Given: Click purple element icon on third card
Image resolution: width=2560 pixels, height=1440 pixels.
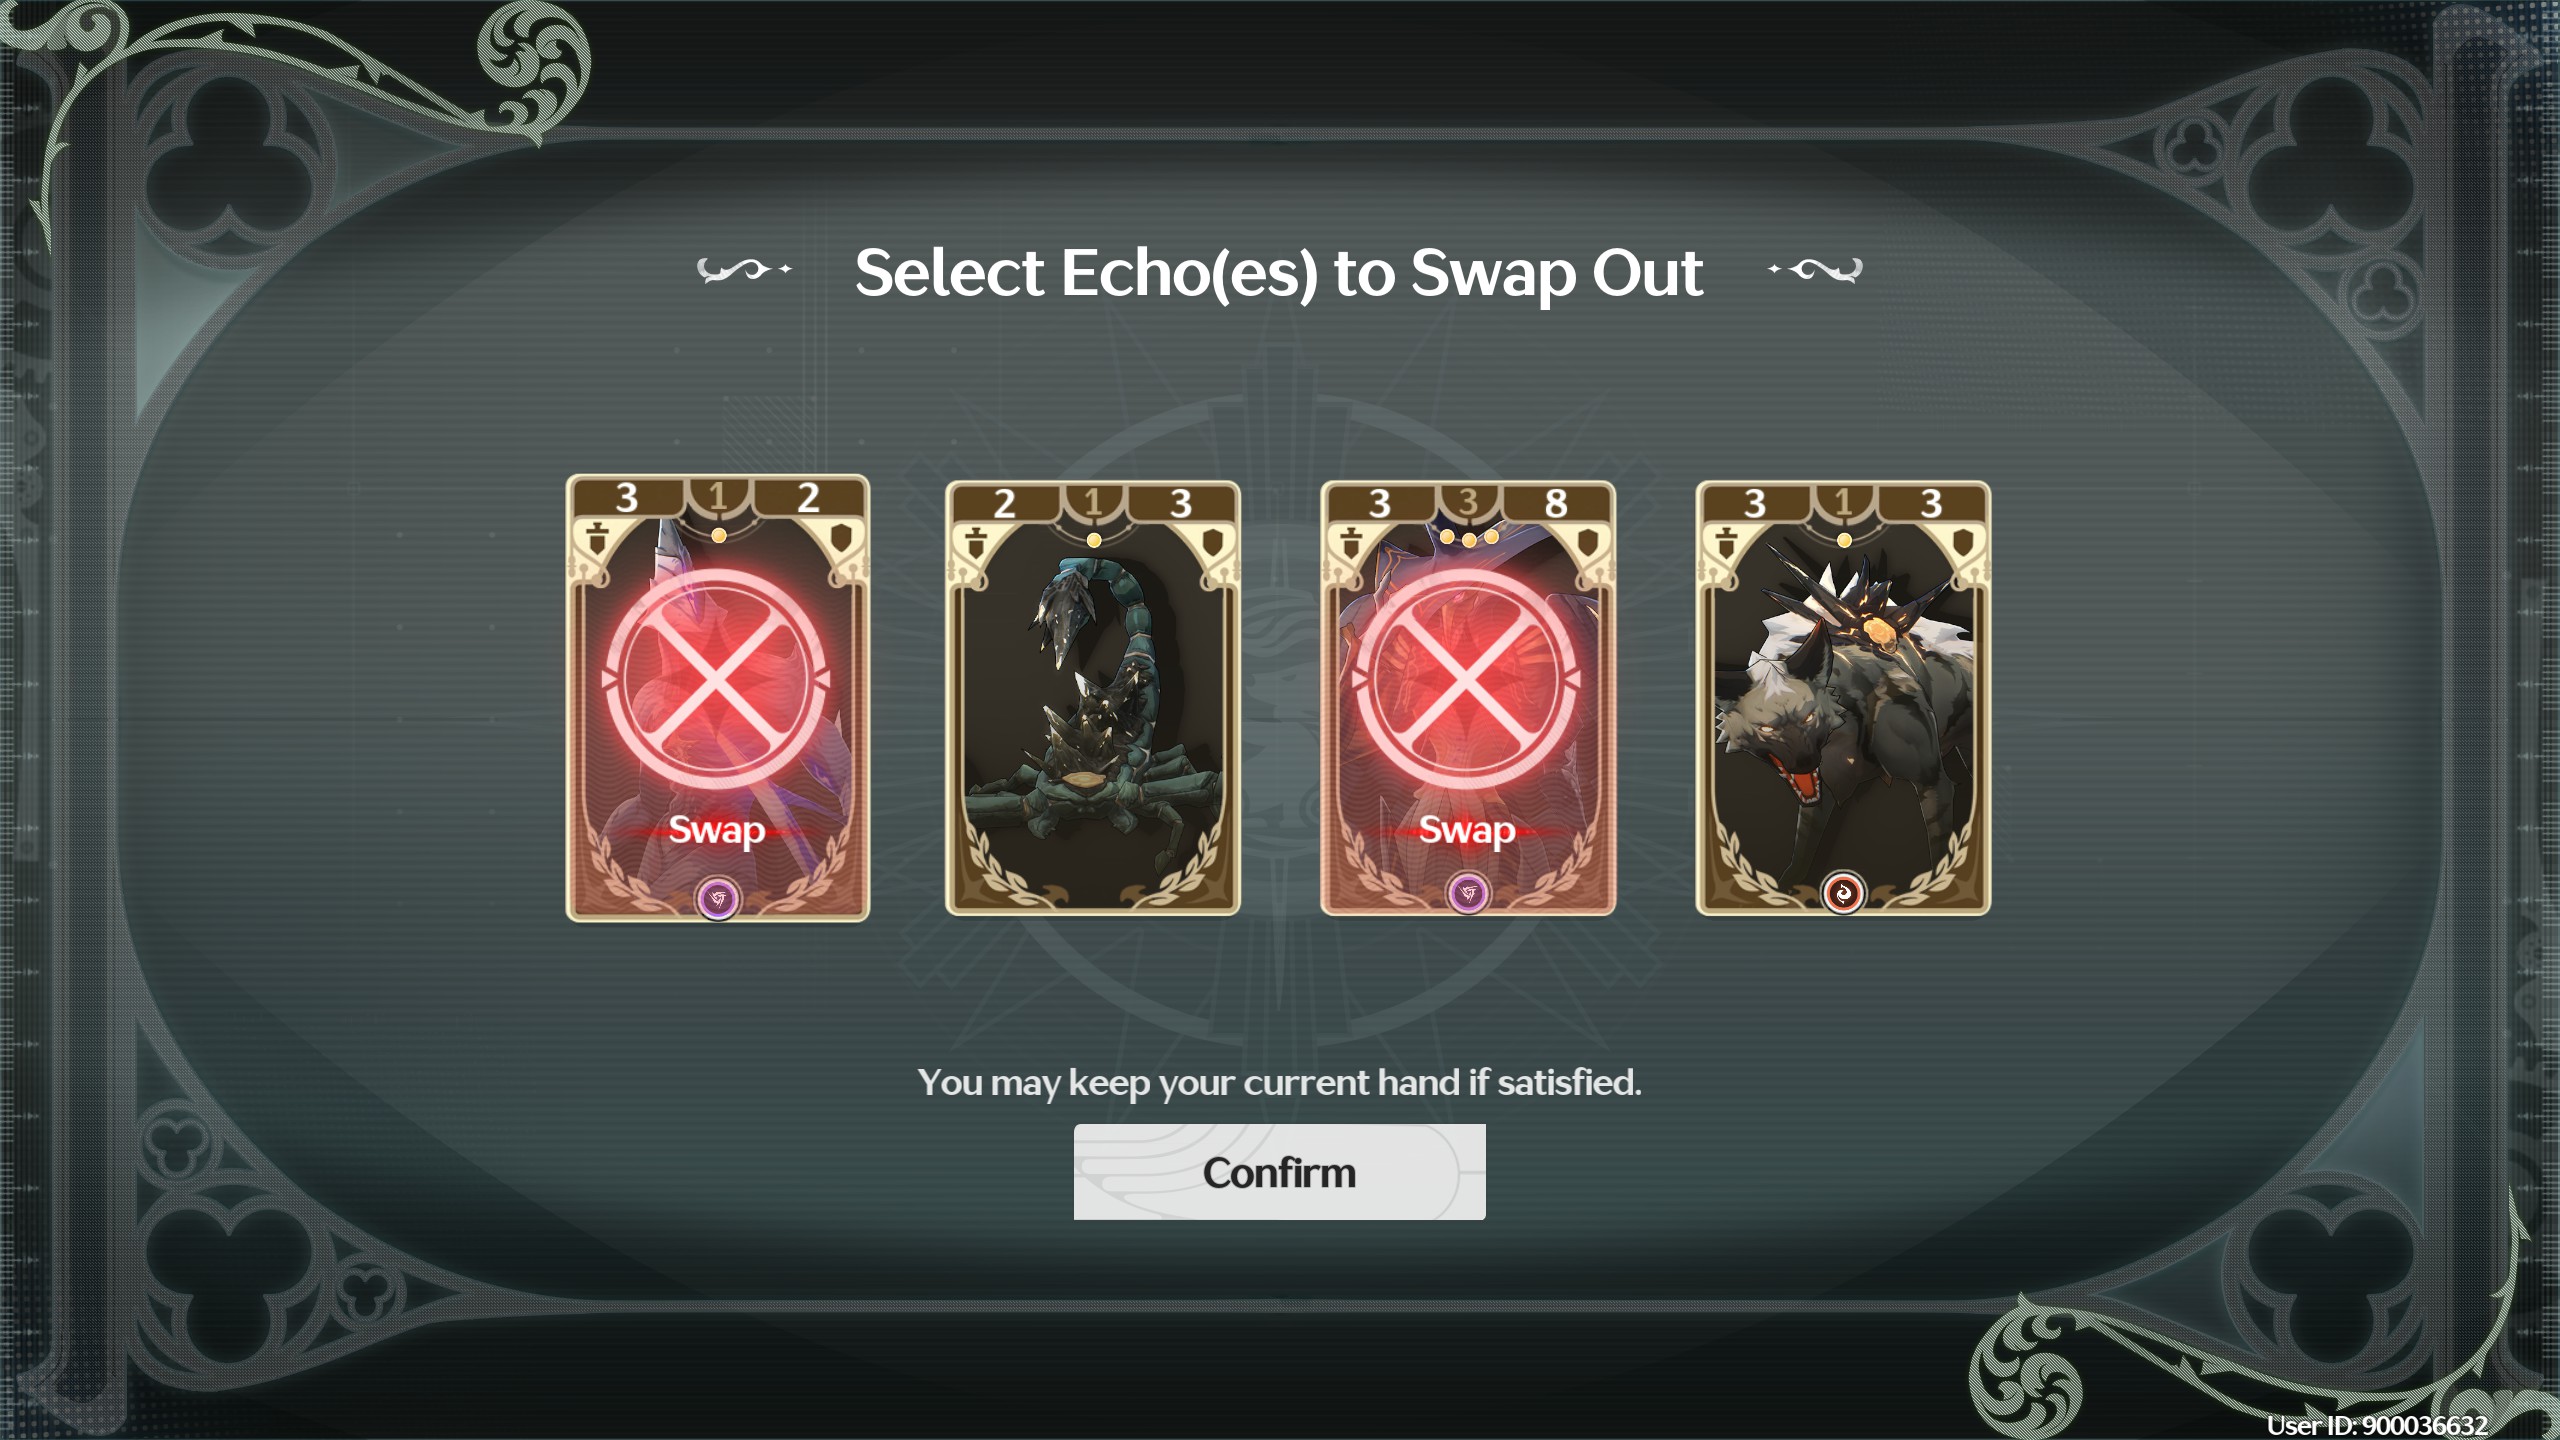Looking at the screenshot, I should (1468, 893).
